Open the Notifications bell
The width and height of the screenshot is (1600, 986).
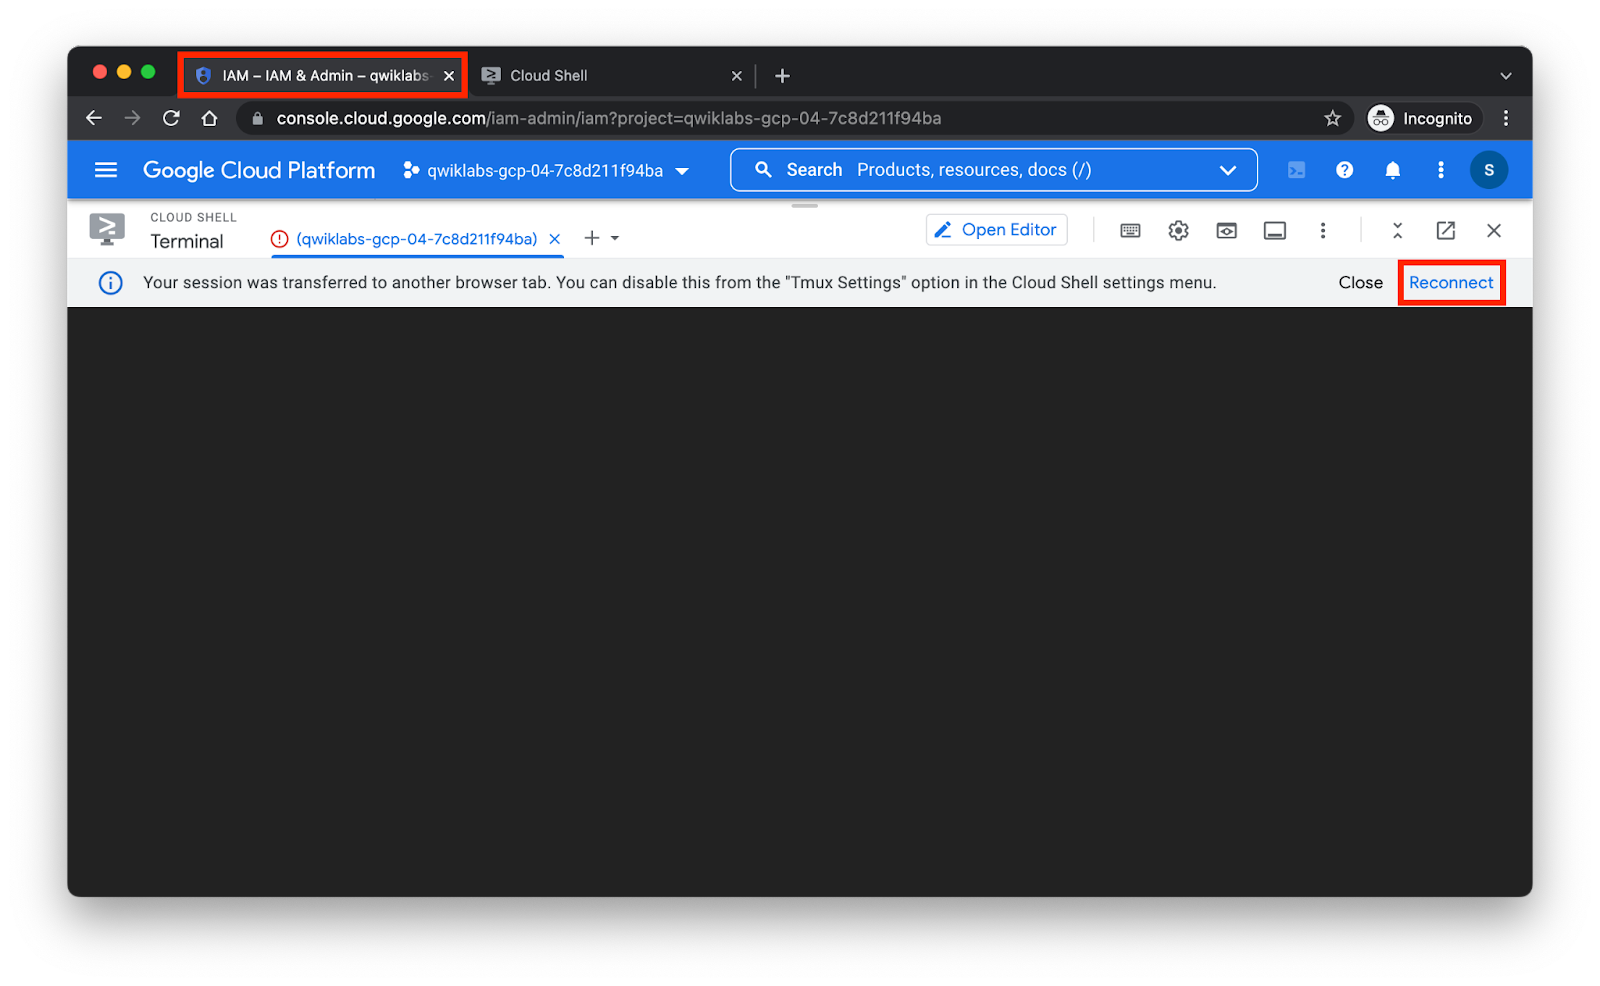(1392, 170)
